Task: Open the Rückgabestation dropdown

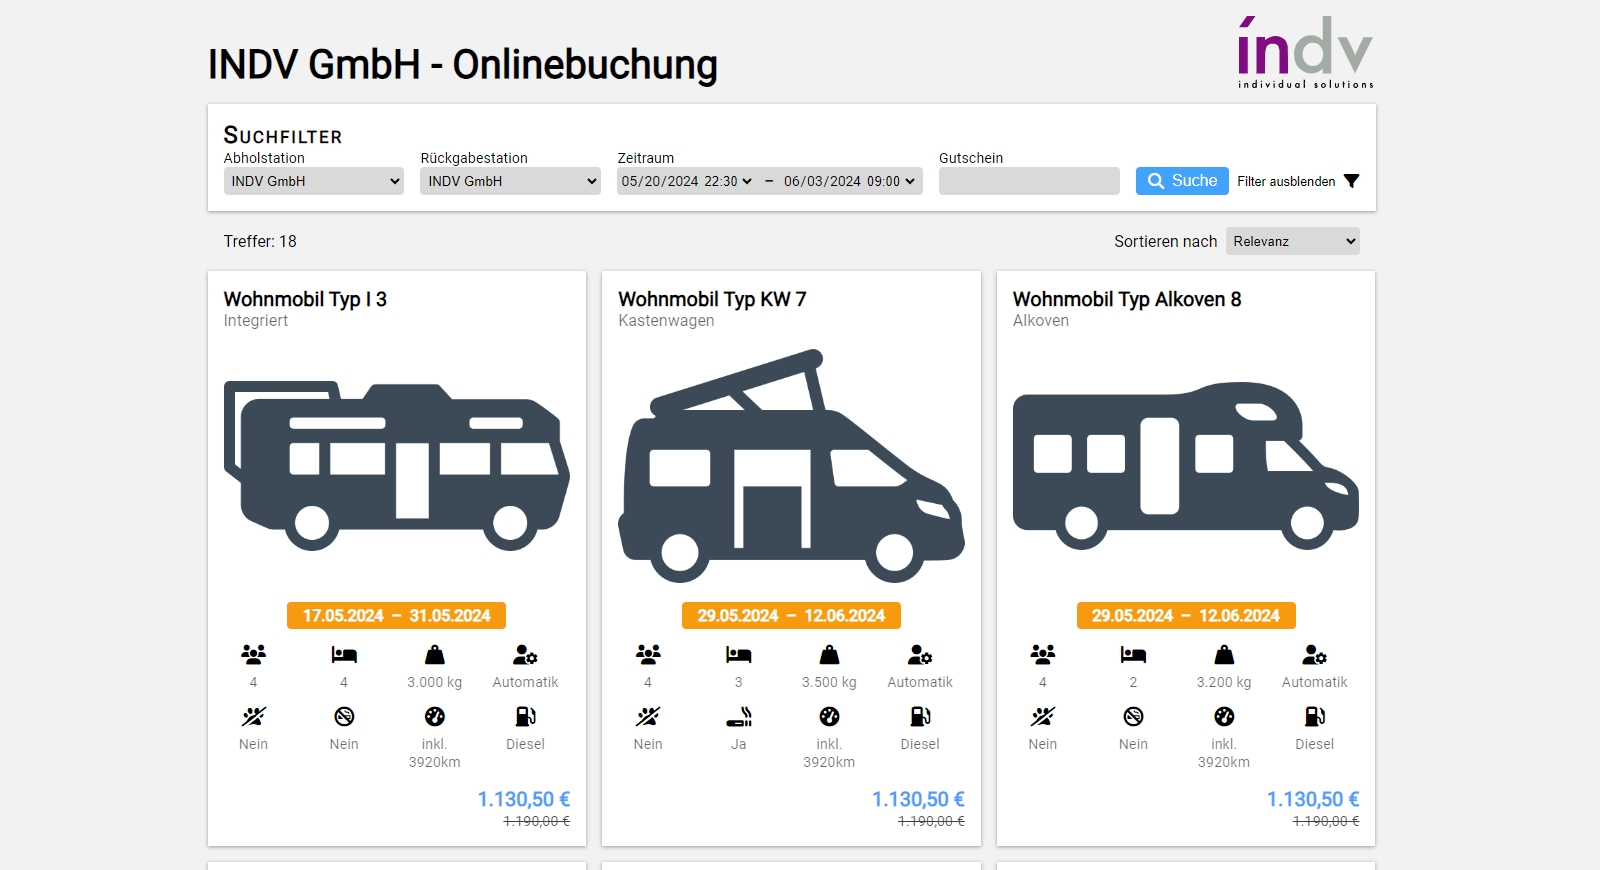Action: click(x=510, y=181)
